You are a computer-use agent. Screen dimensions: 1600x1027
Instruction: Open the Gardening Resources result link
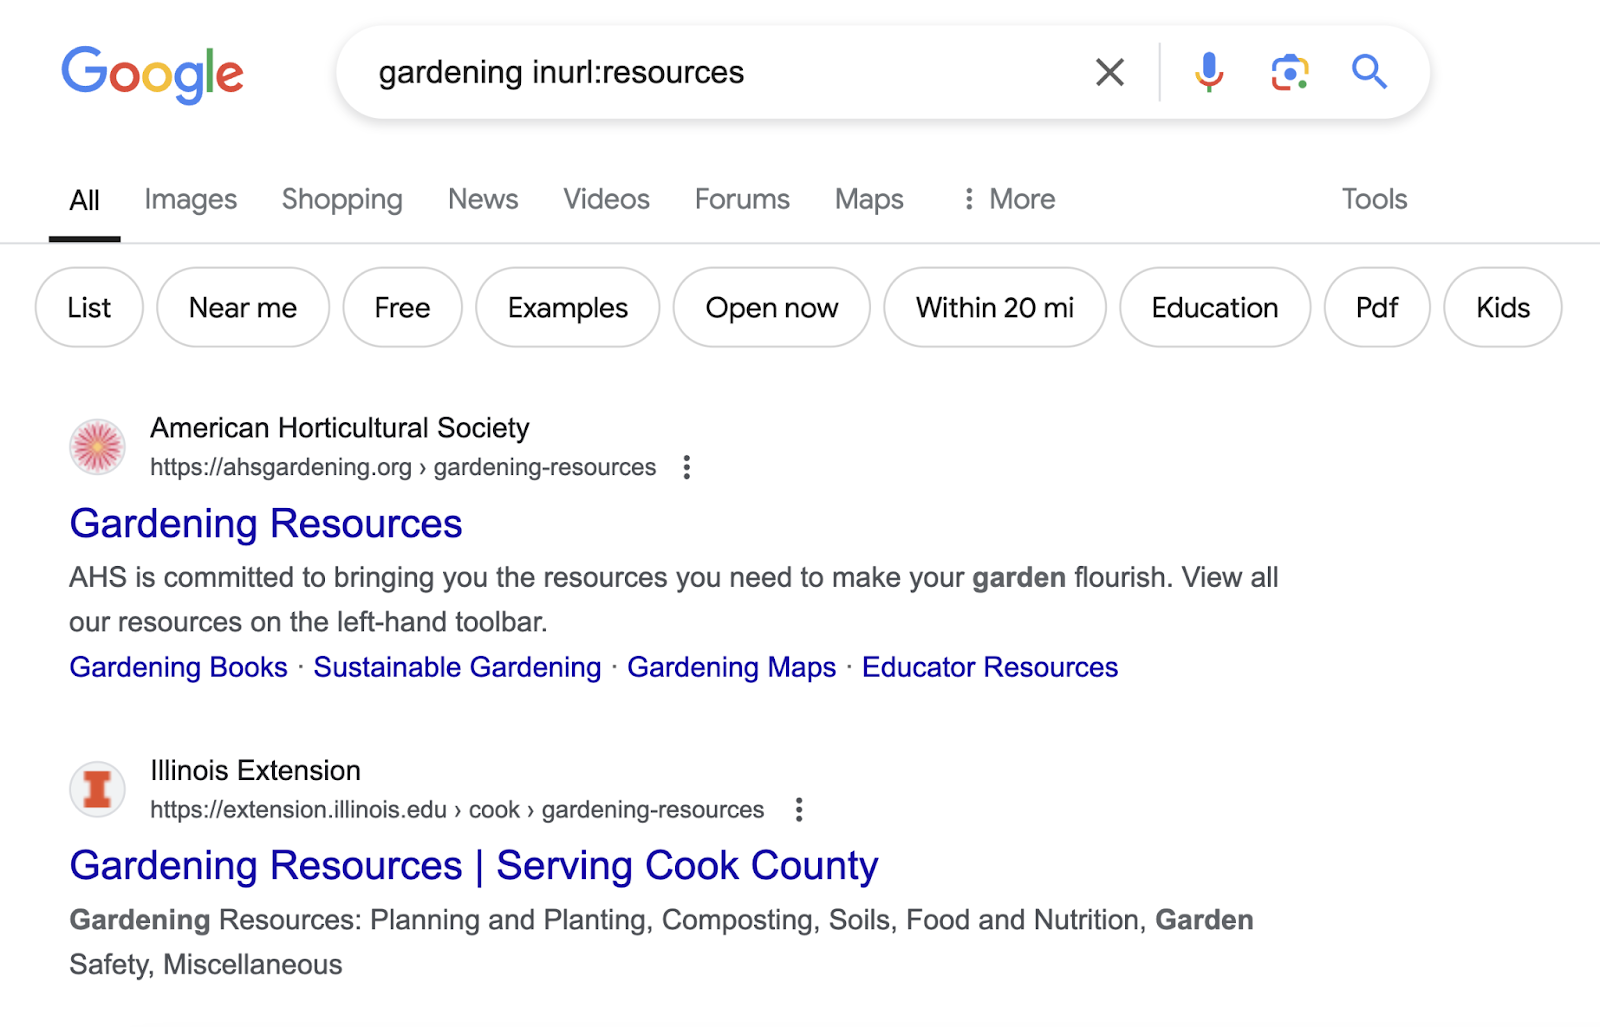pos(265,523)
